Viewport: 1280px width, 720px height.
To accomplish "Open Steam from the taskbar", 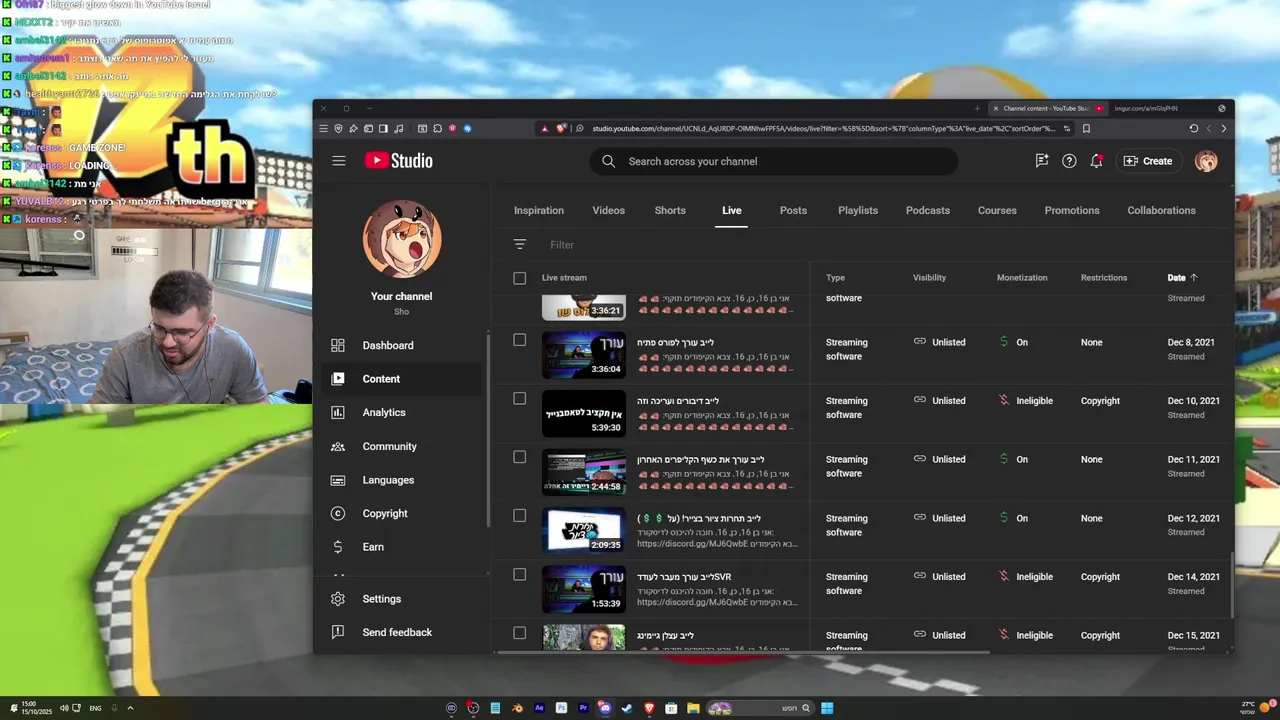I will [627, 708].
